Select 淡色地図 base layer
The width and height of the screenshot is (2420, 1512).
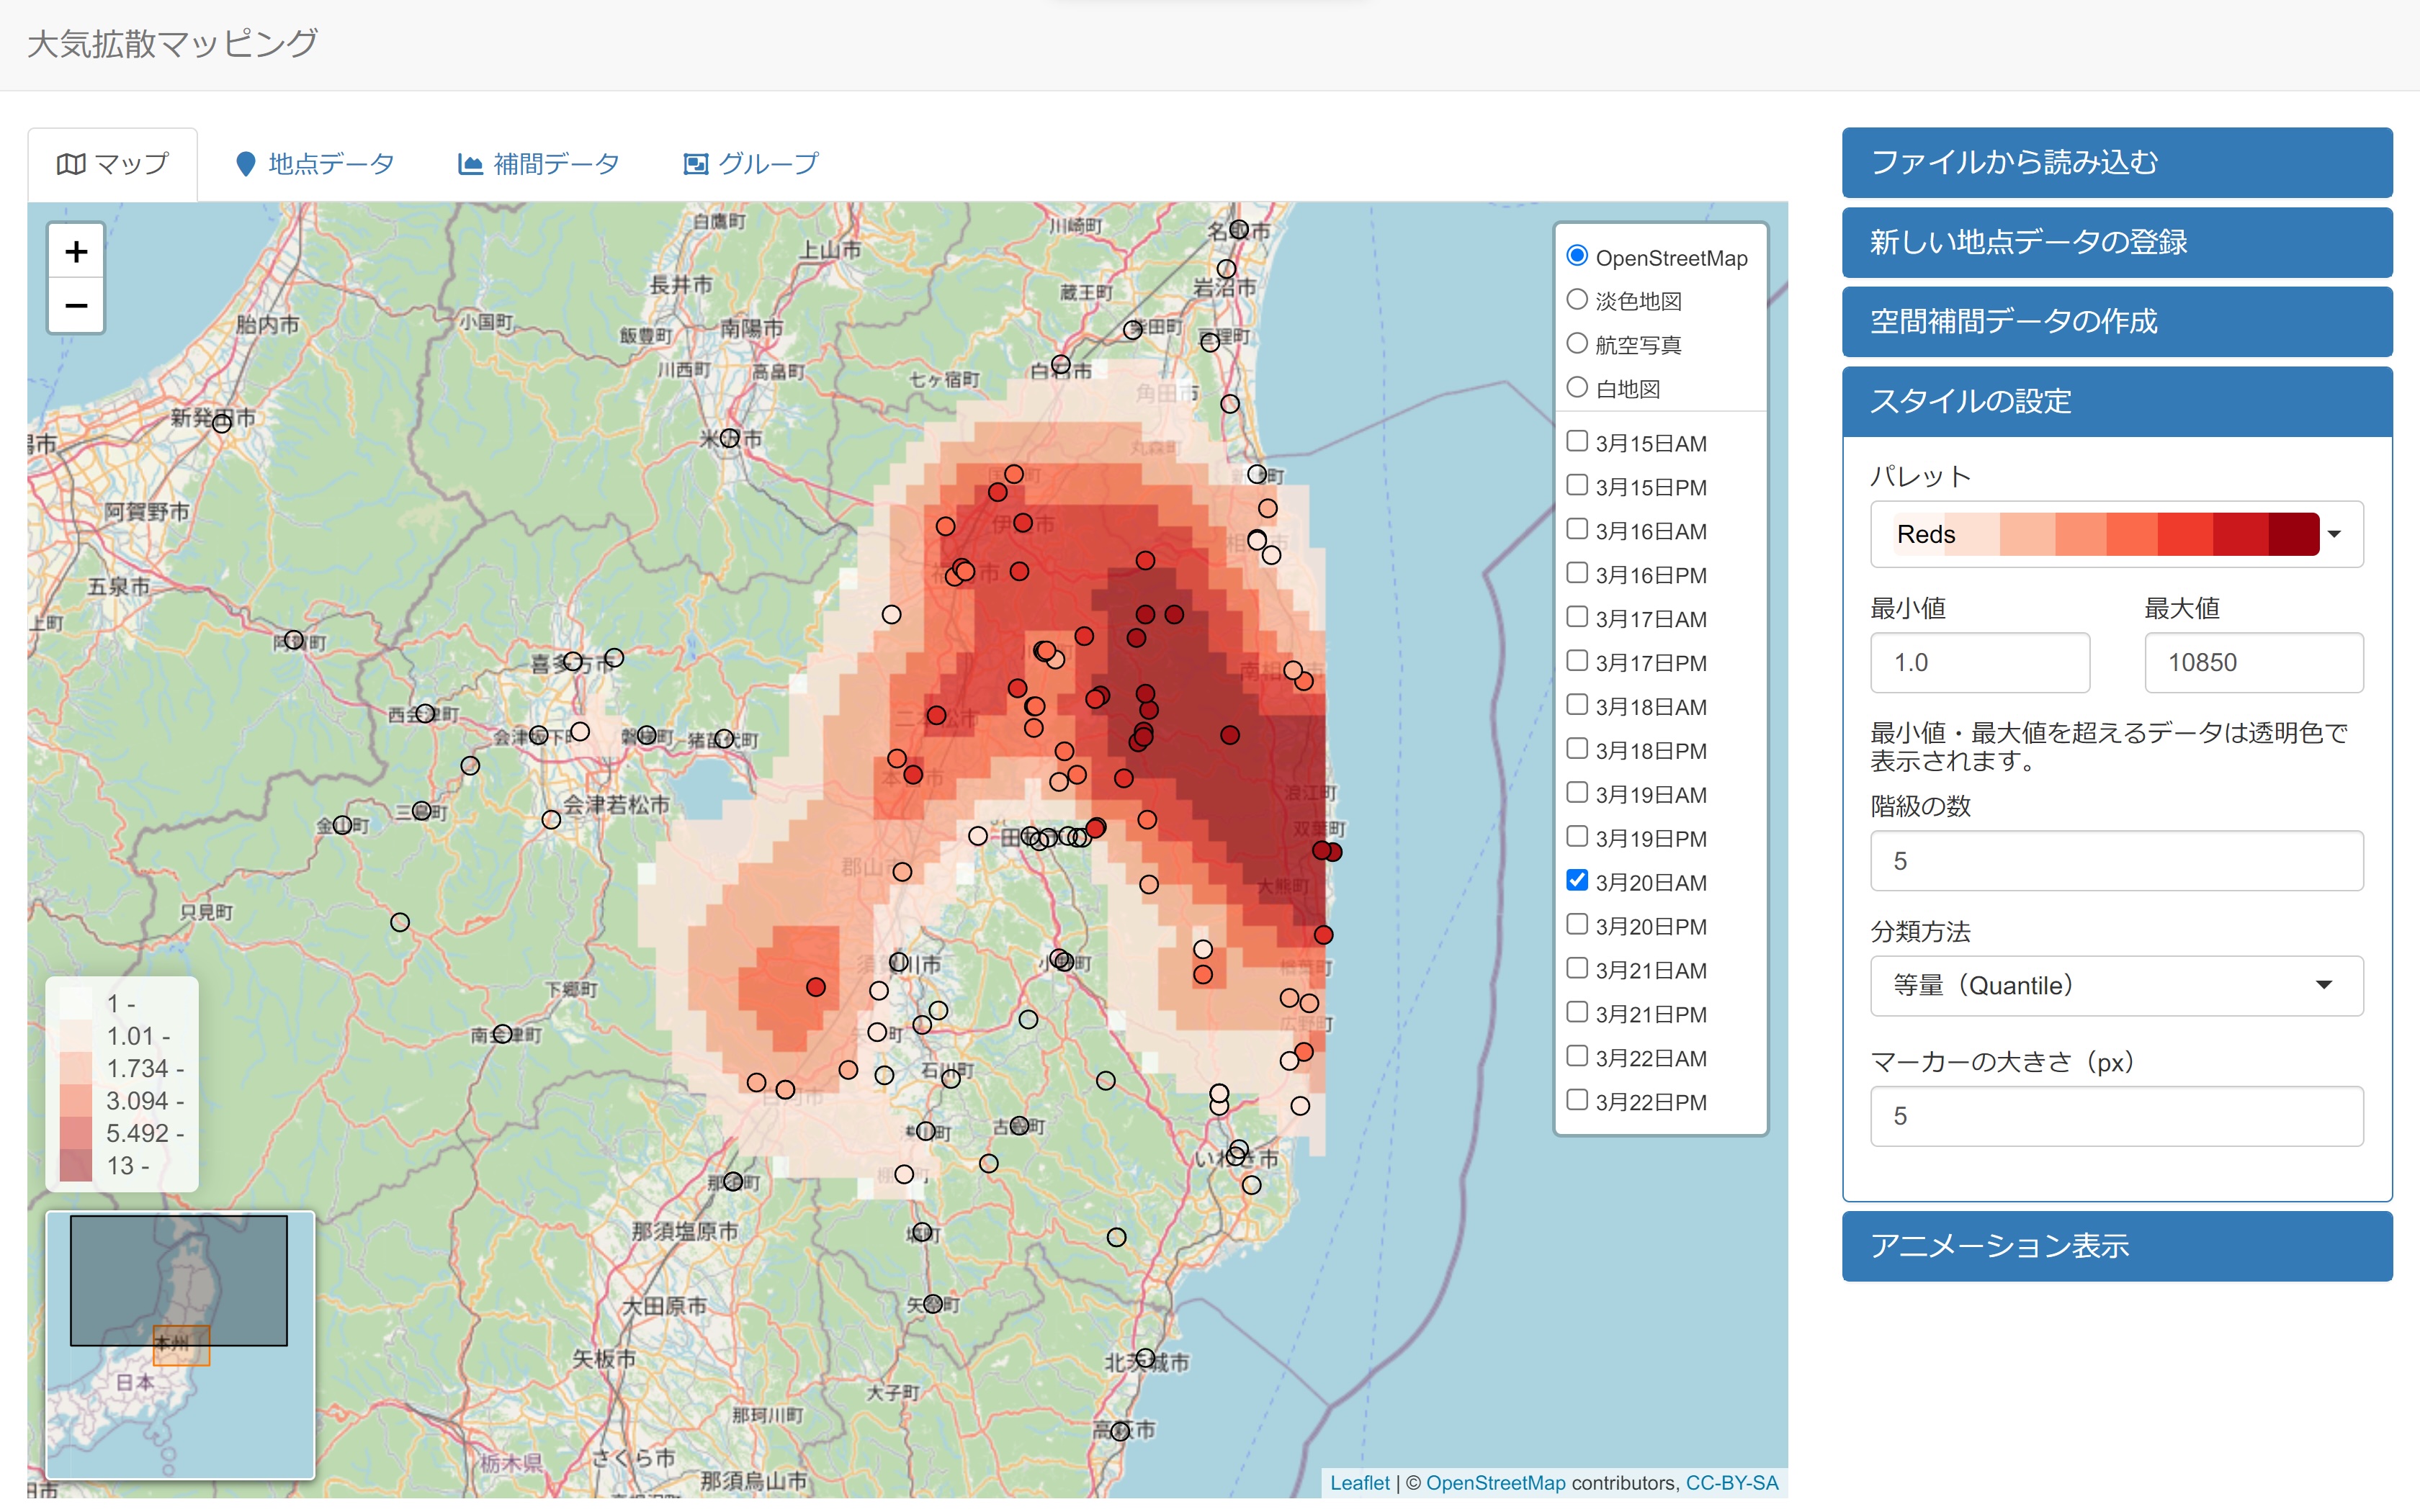1577,300
